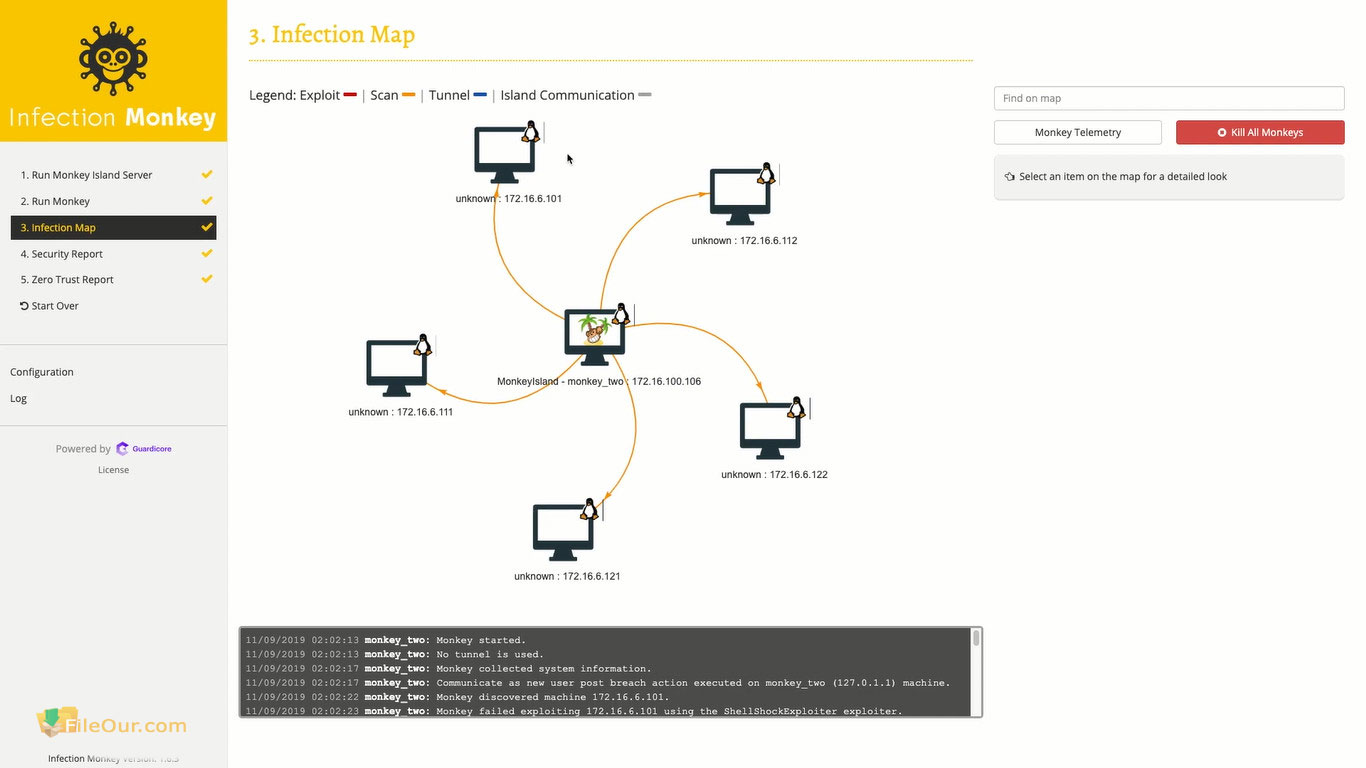Click label 'unknown : 172.16.6.122'
This screenshot has height=768, width=1366.
pos(774,475)
